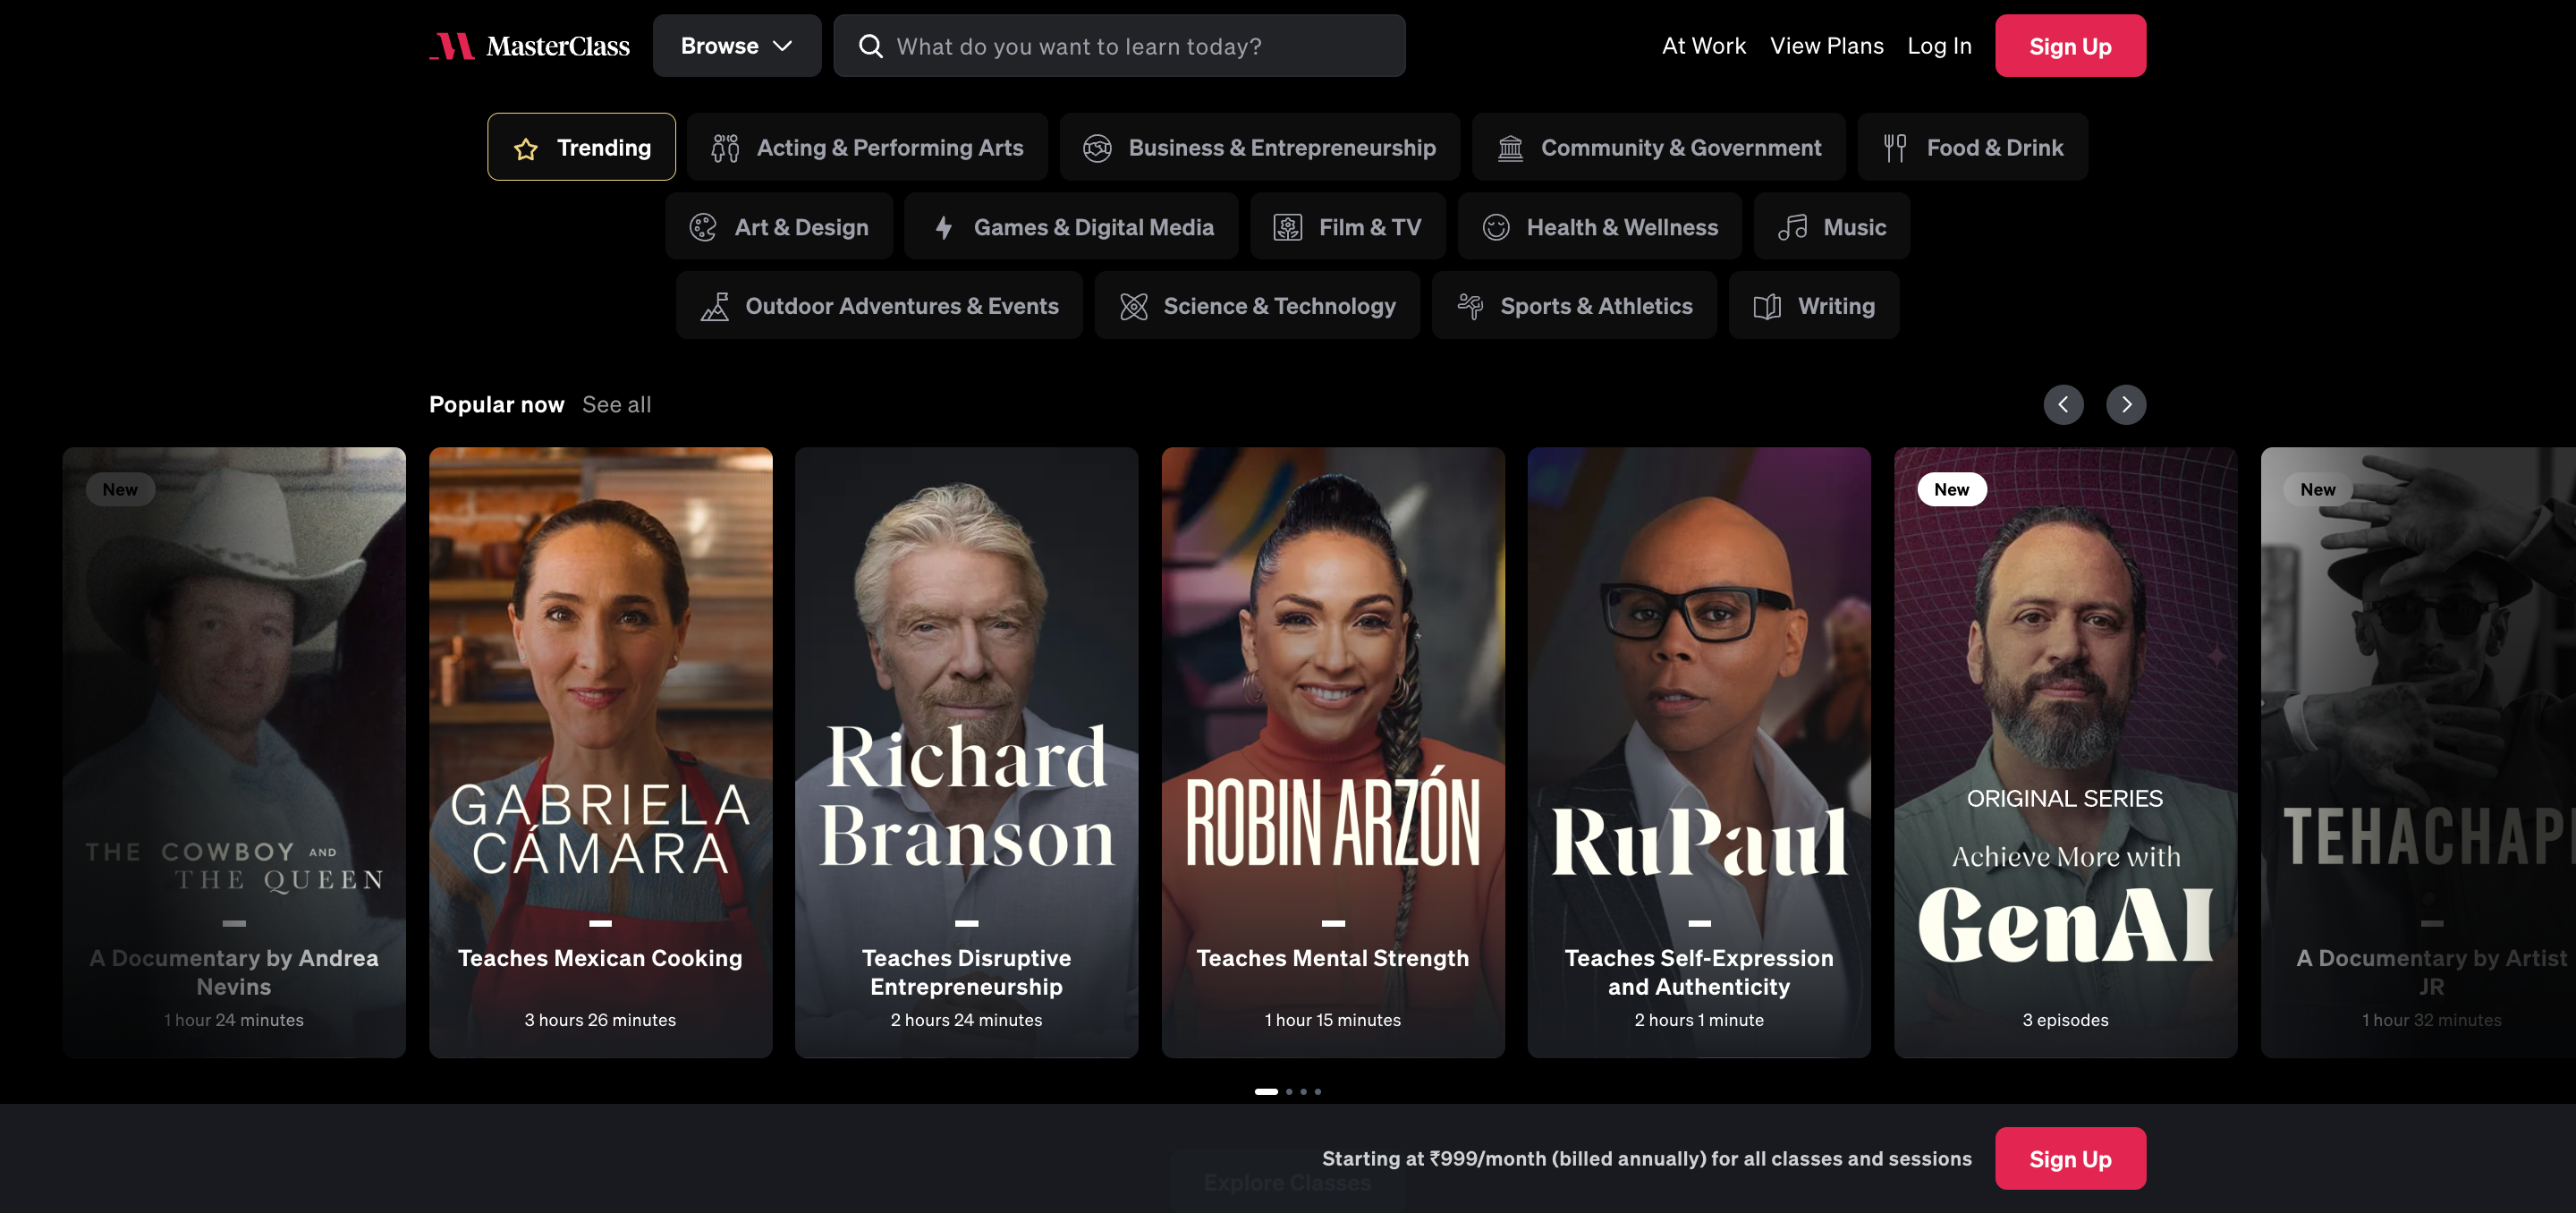Select Games & Digital Media category

[x=1071, y=227]
